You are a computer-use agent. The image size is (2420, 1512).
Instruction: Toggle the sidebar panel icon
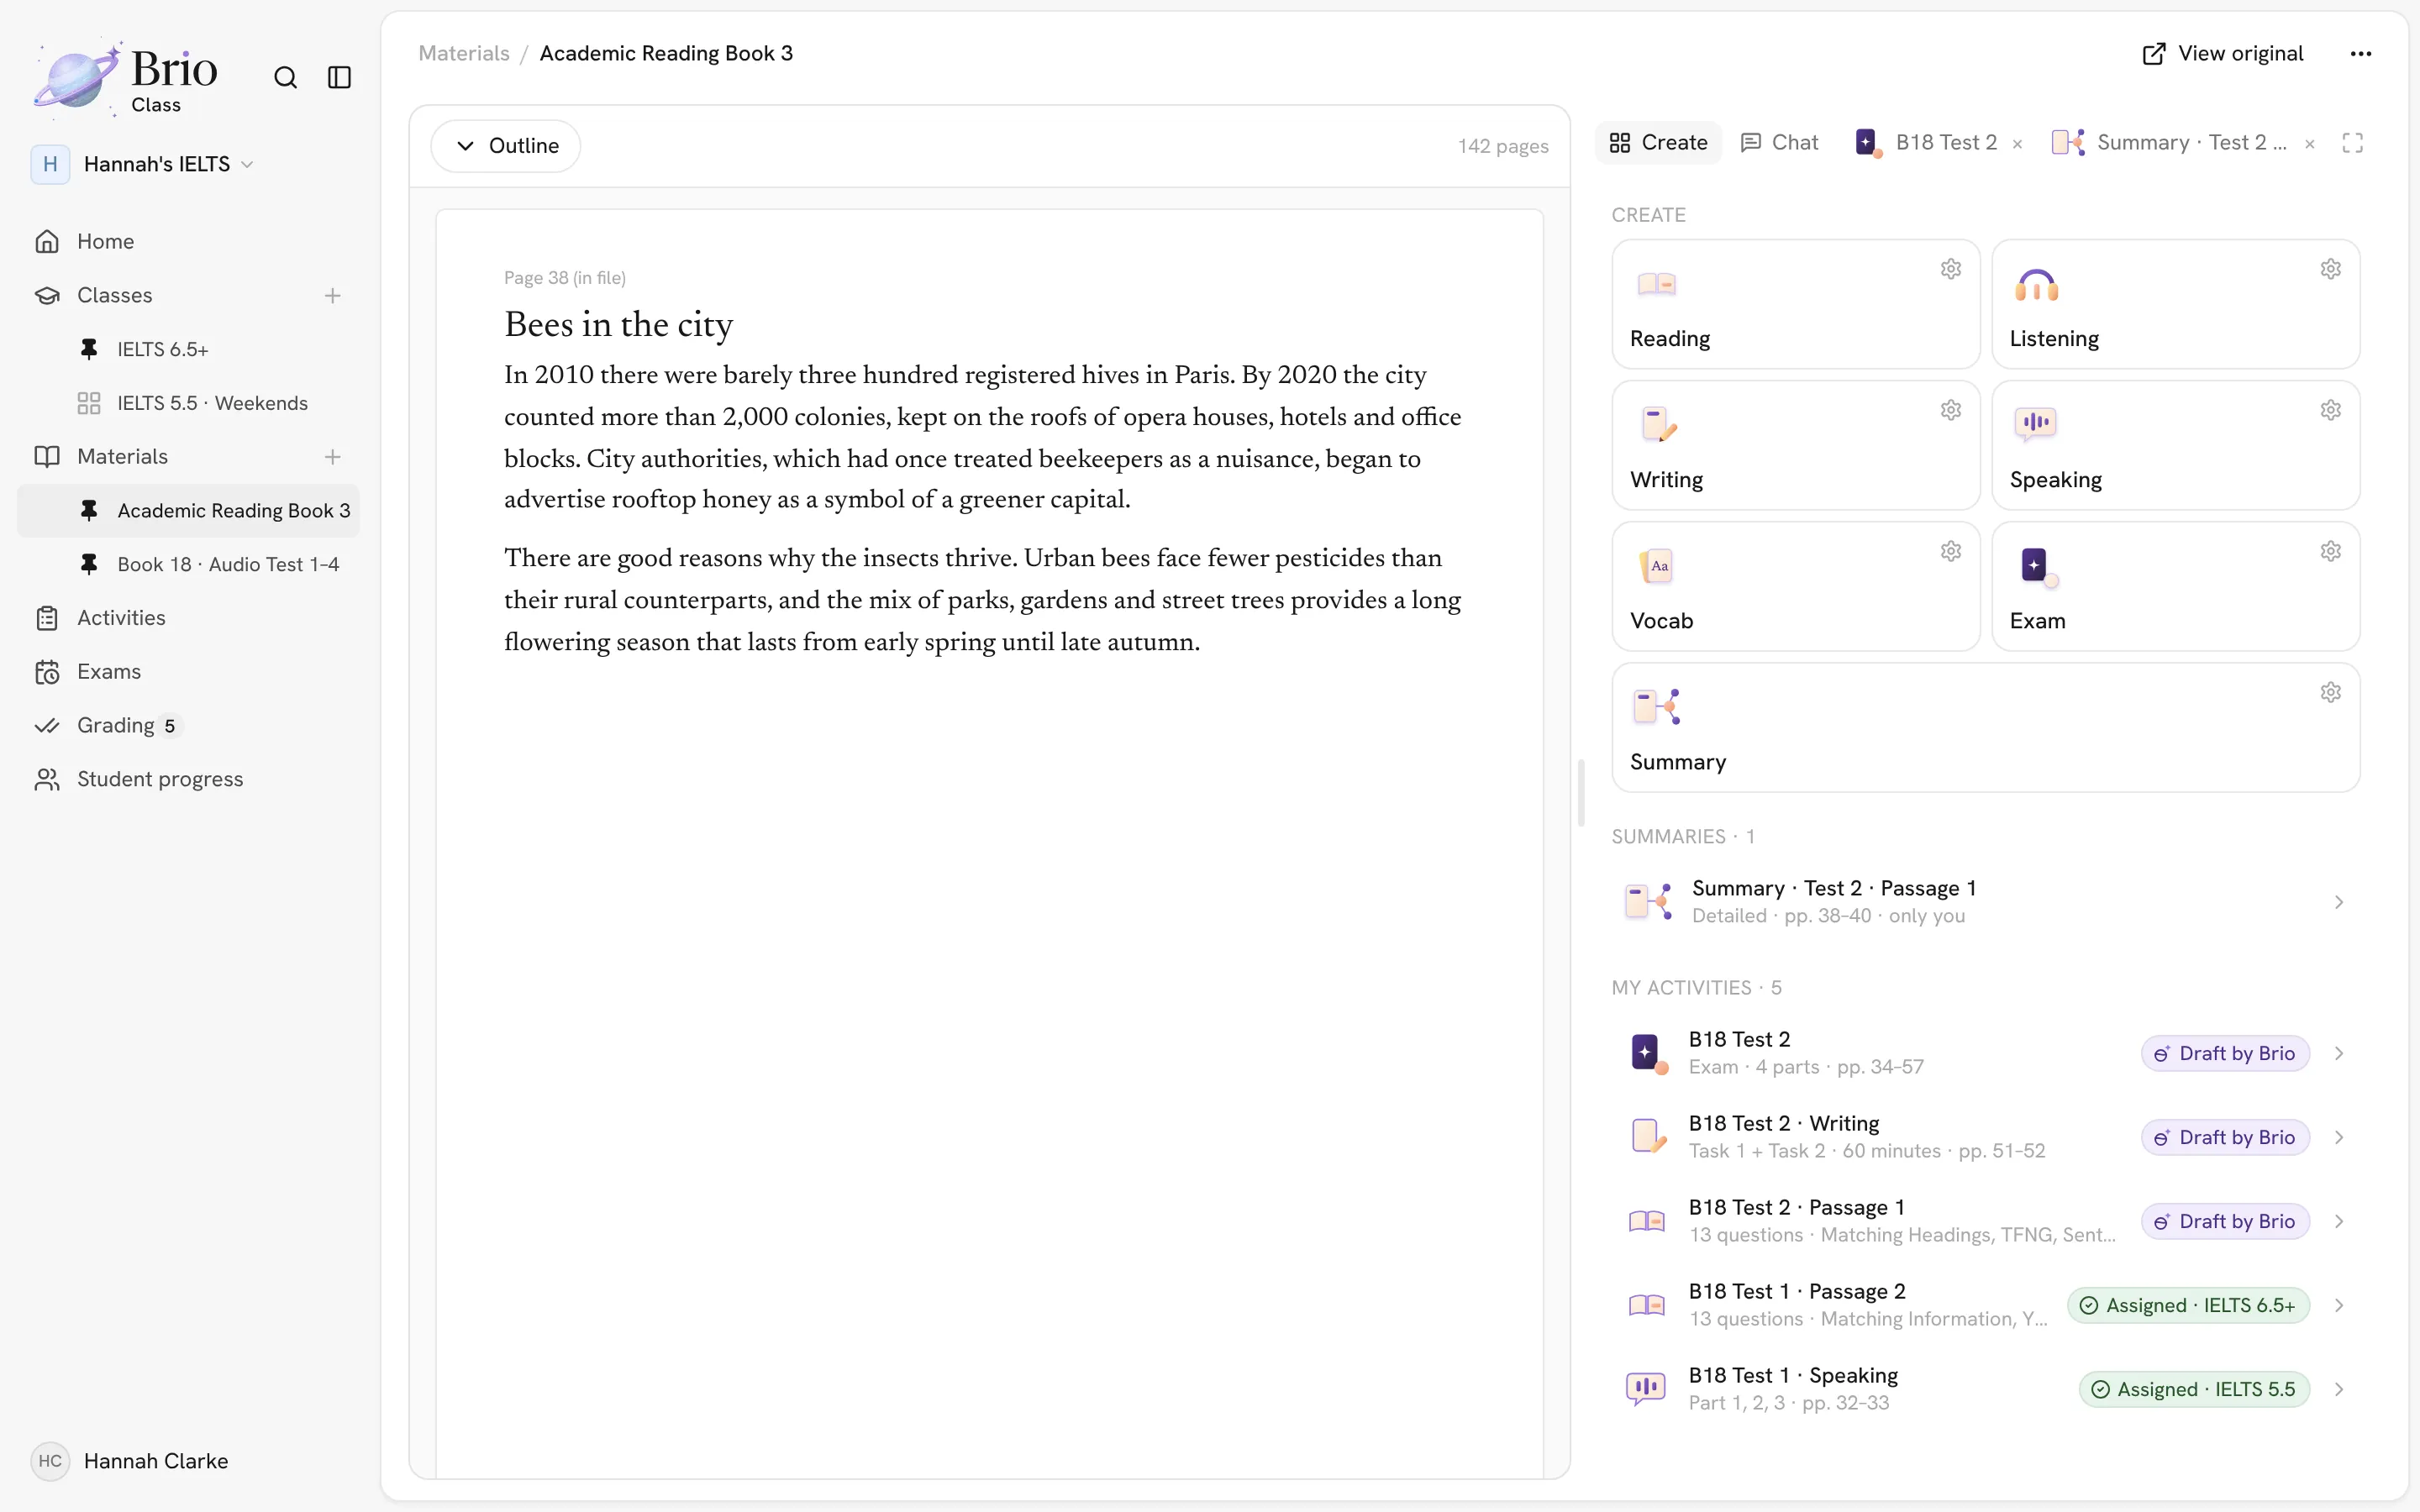(340, 77)
